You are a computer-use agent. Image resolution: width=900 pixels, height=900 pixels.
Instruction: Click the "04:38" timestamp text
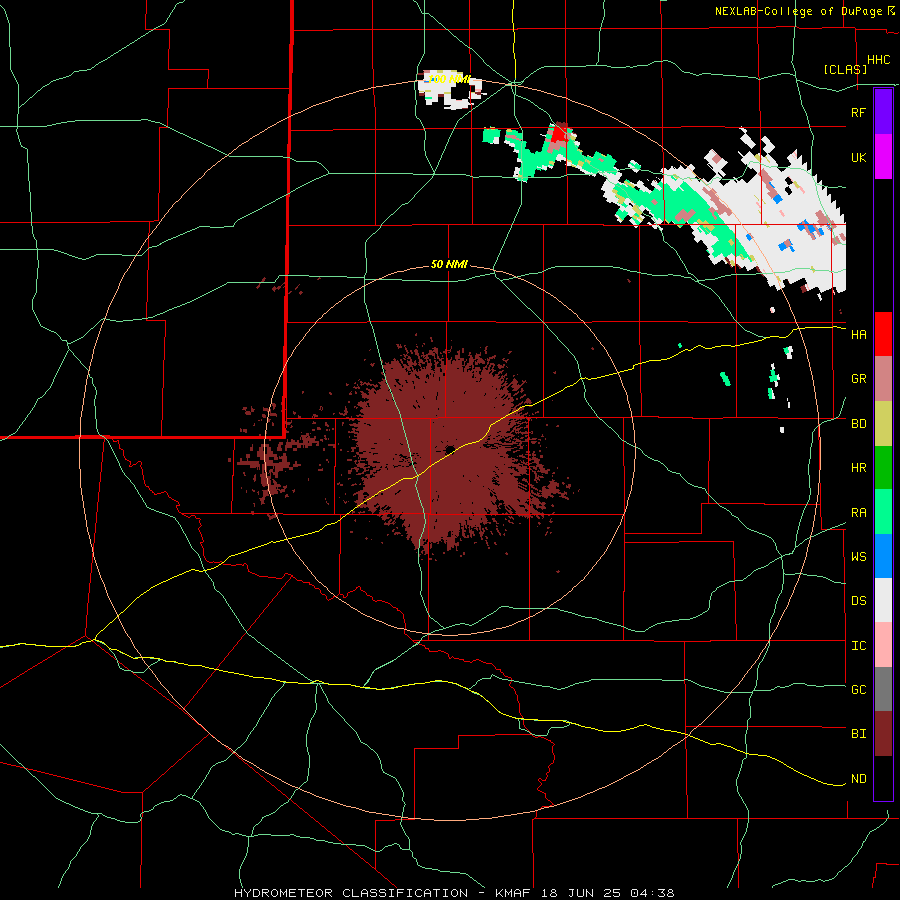651,893
